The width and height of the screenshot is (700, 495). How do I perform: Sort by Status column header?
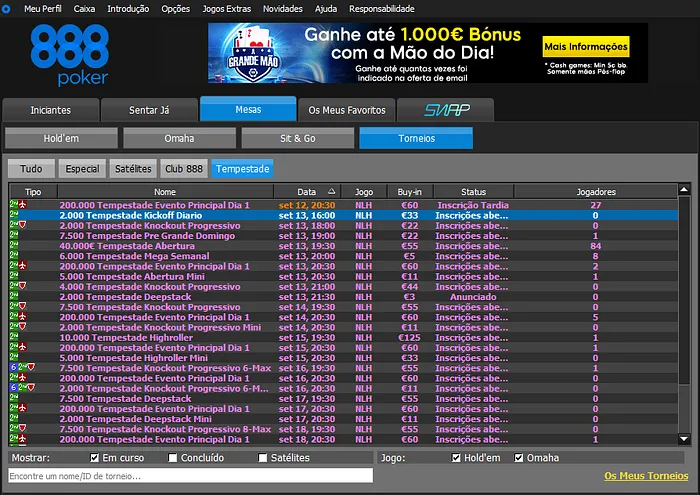point(473,191)
